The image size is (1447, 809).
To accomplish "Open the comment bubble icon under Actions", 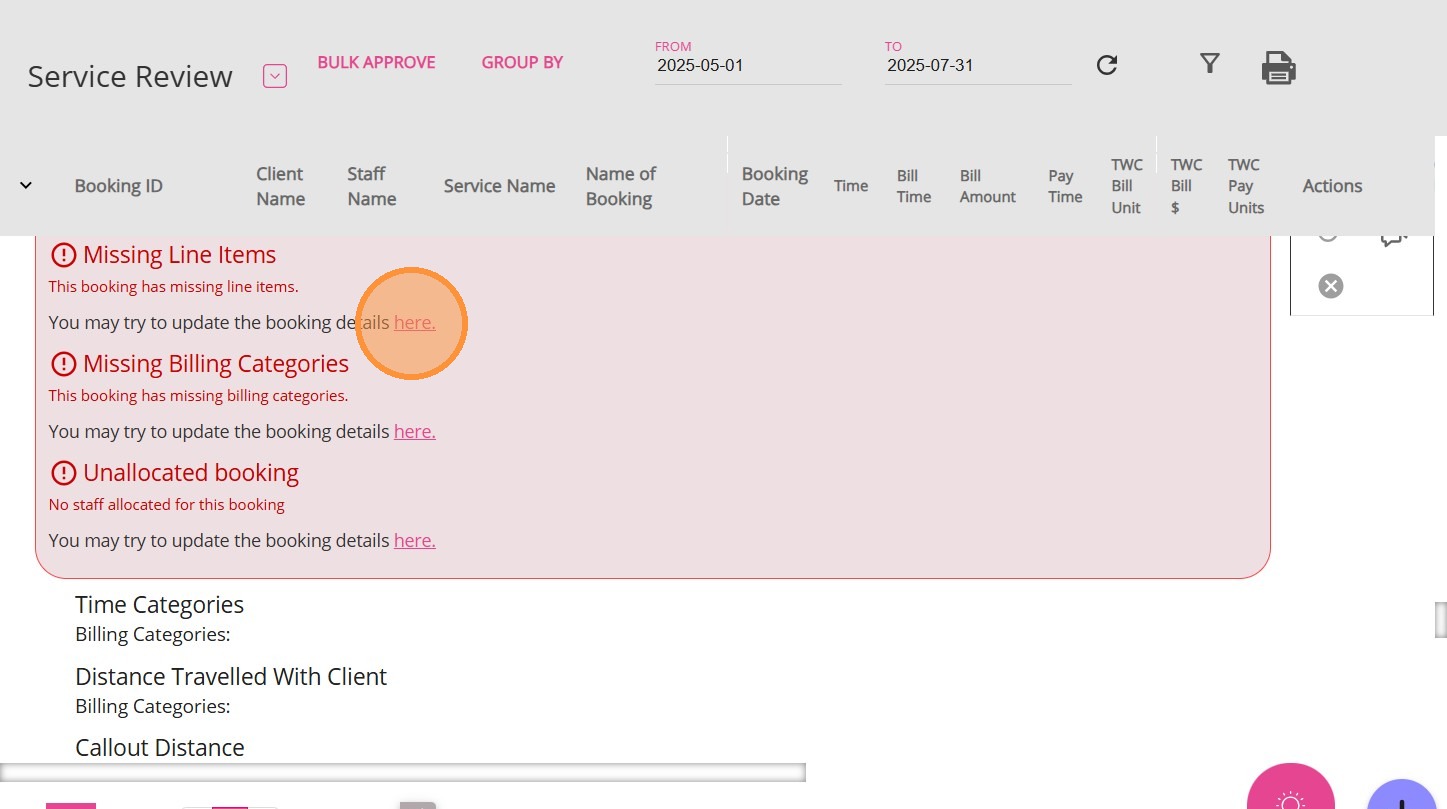I will tap(1393, 238).
